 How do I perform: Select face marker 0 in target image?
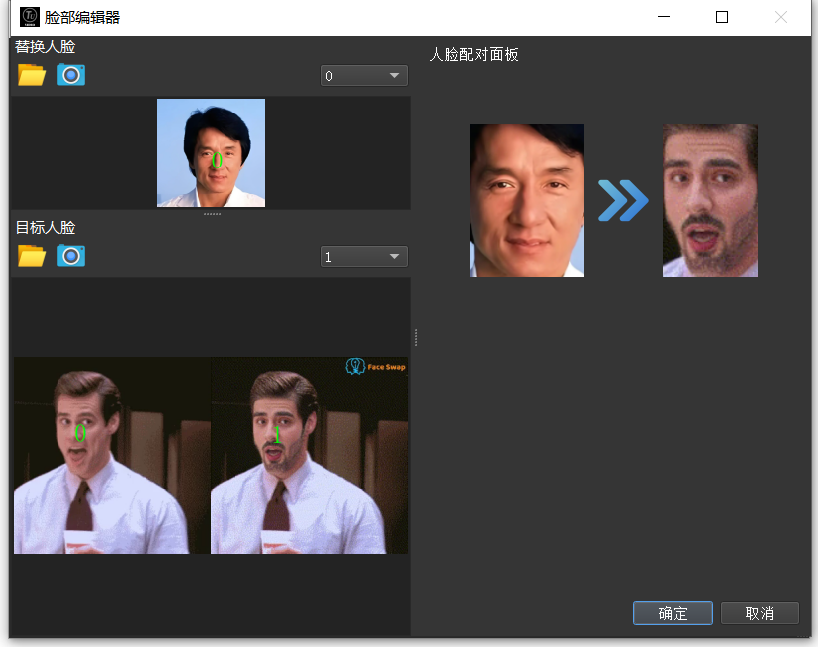click(x=80, y=434)
